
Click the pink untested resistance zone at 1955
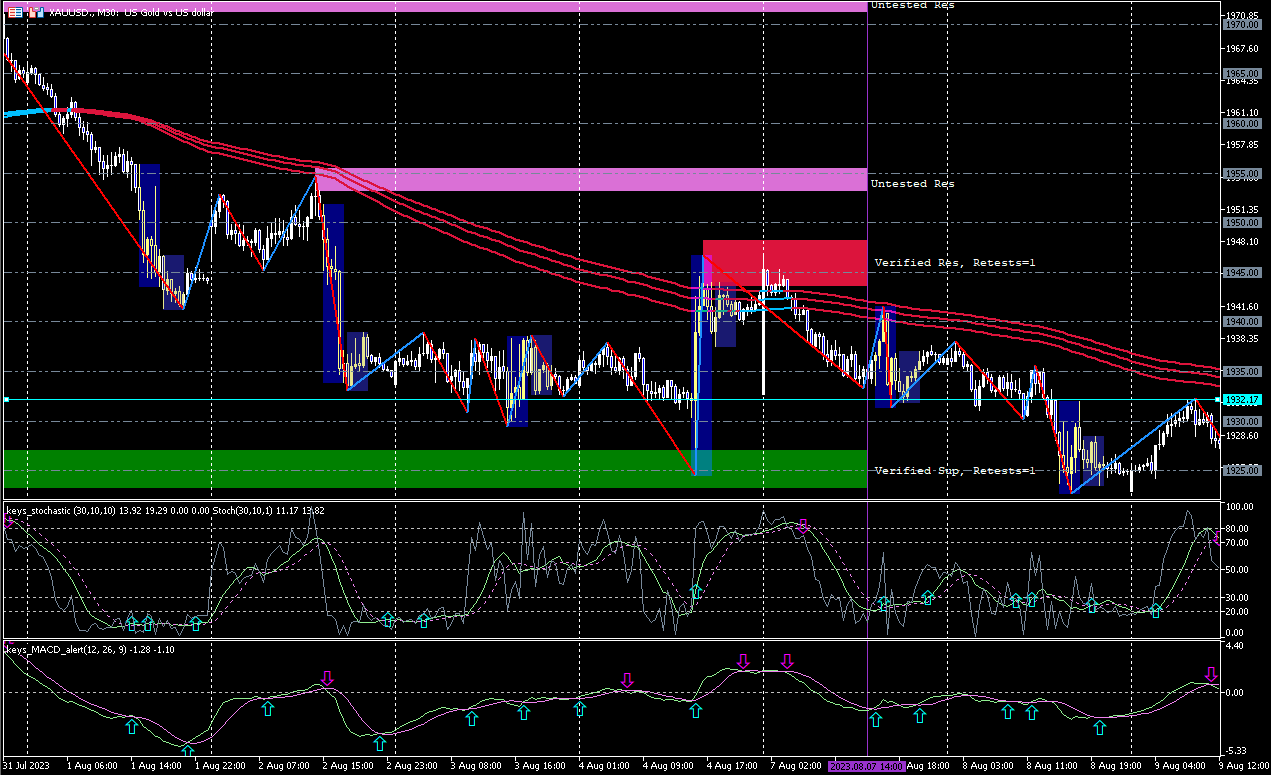(591, 180)
